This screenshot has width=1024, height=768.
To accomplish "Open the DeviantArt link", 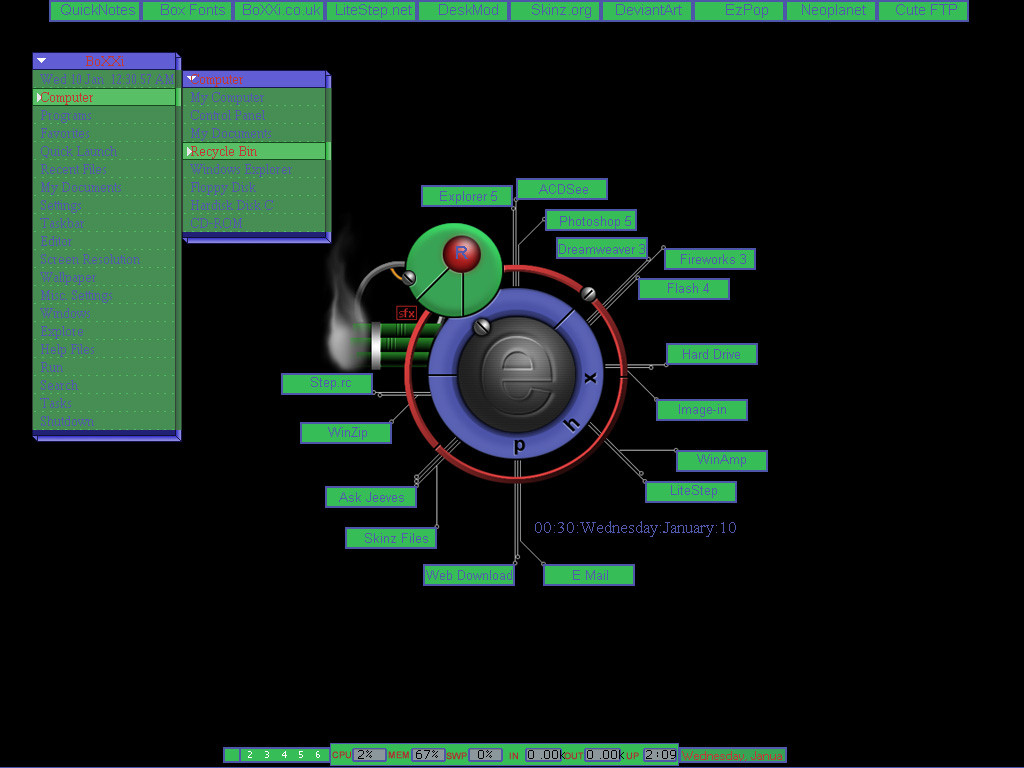I will (648, 10).
